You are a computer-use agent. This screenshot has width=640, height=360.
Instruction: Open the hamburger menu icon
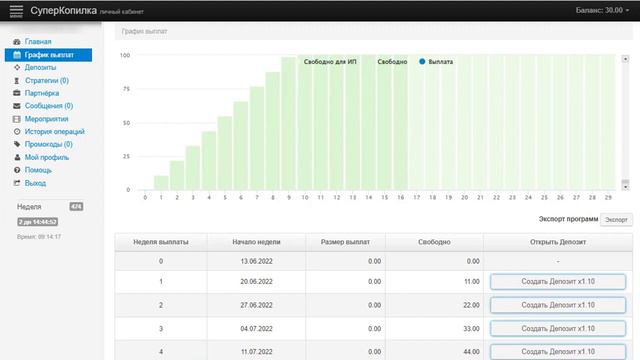[16, 11]
